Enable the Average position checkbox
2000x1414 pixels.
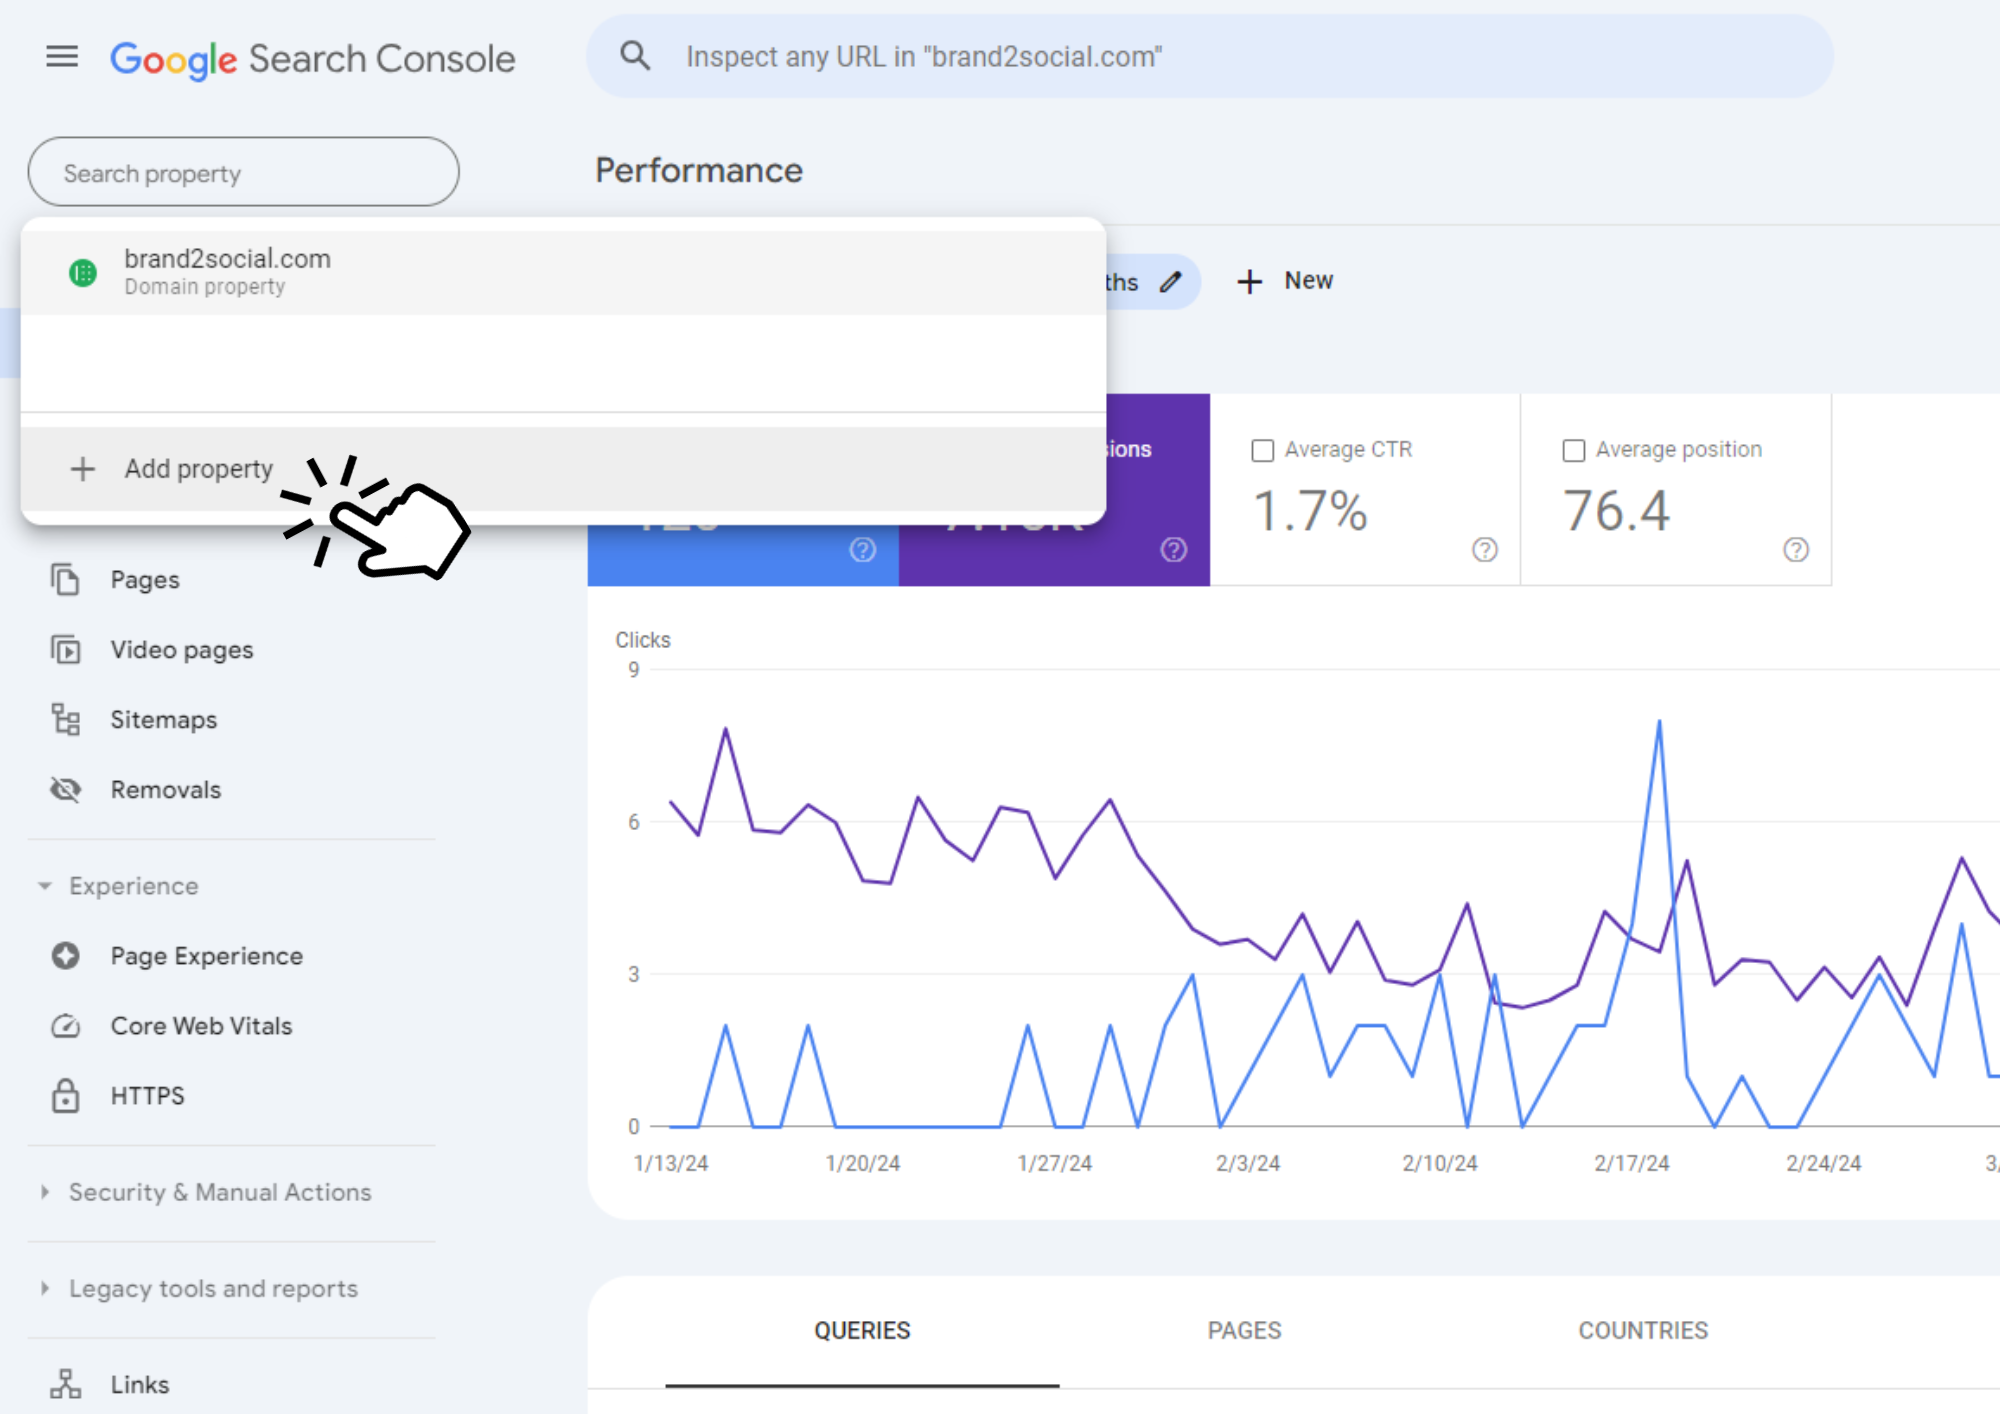(1574, 451)
